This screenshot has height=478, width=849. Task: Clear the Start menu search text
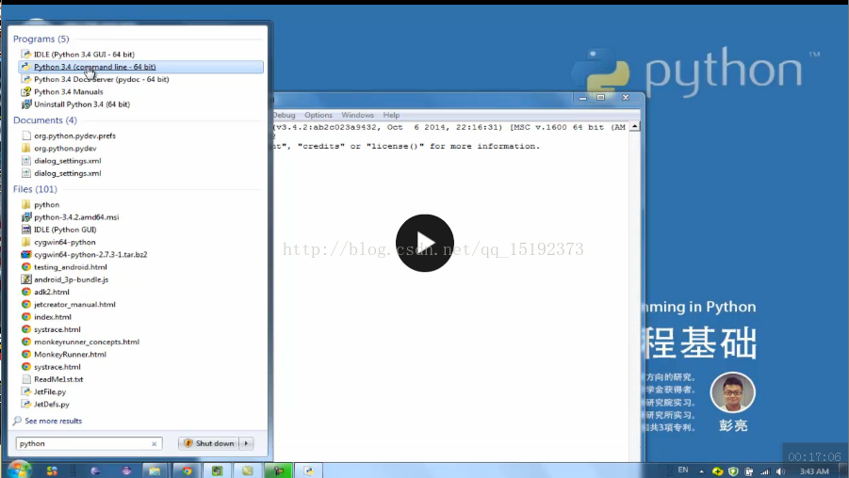point(154,444)
